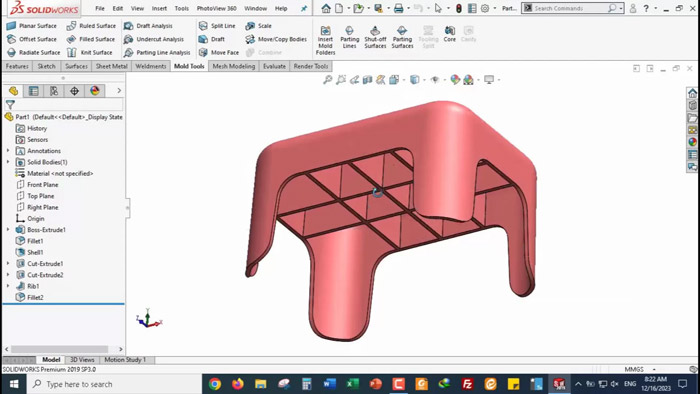
Task: Expand the Cut-Extrude1 feature
Action: click(x=8, y=264)
